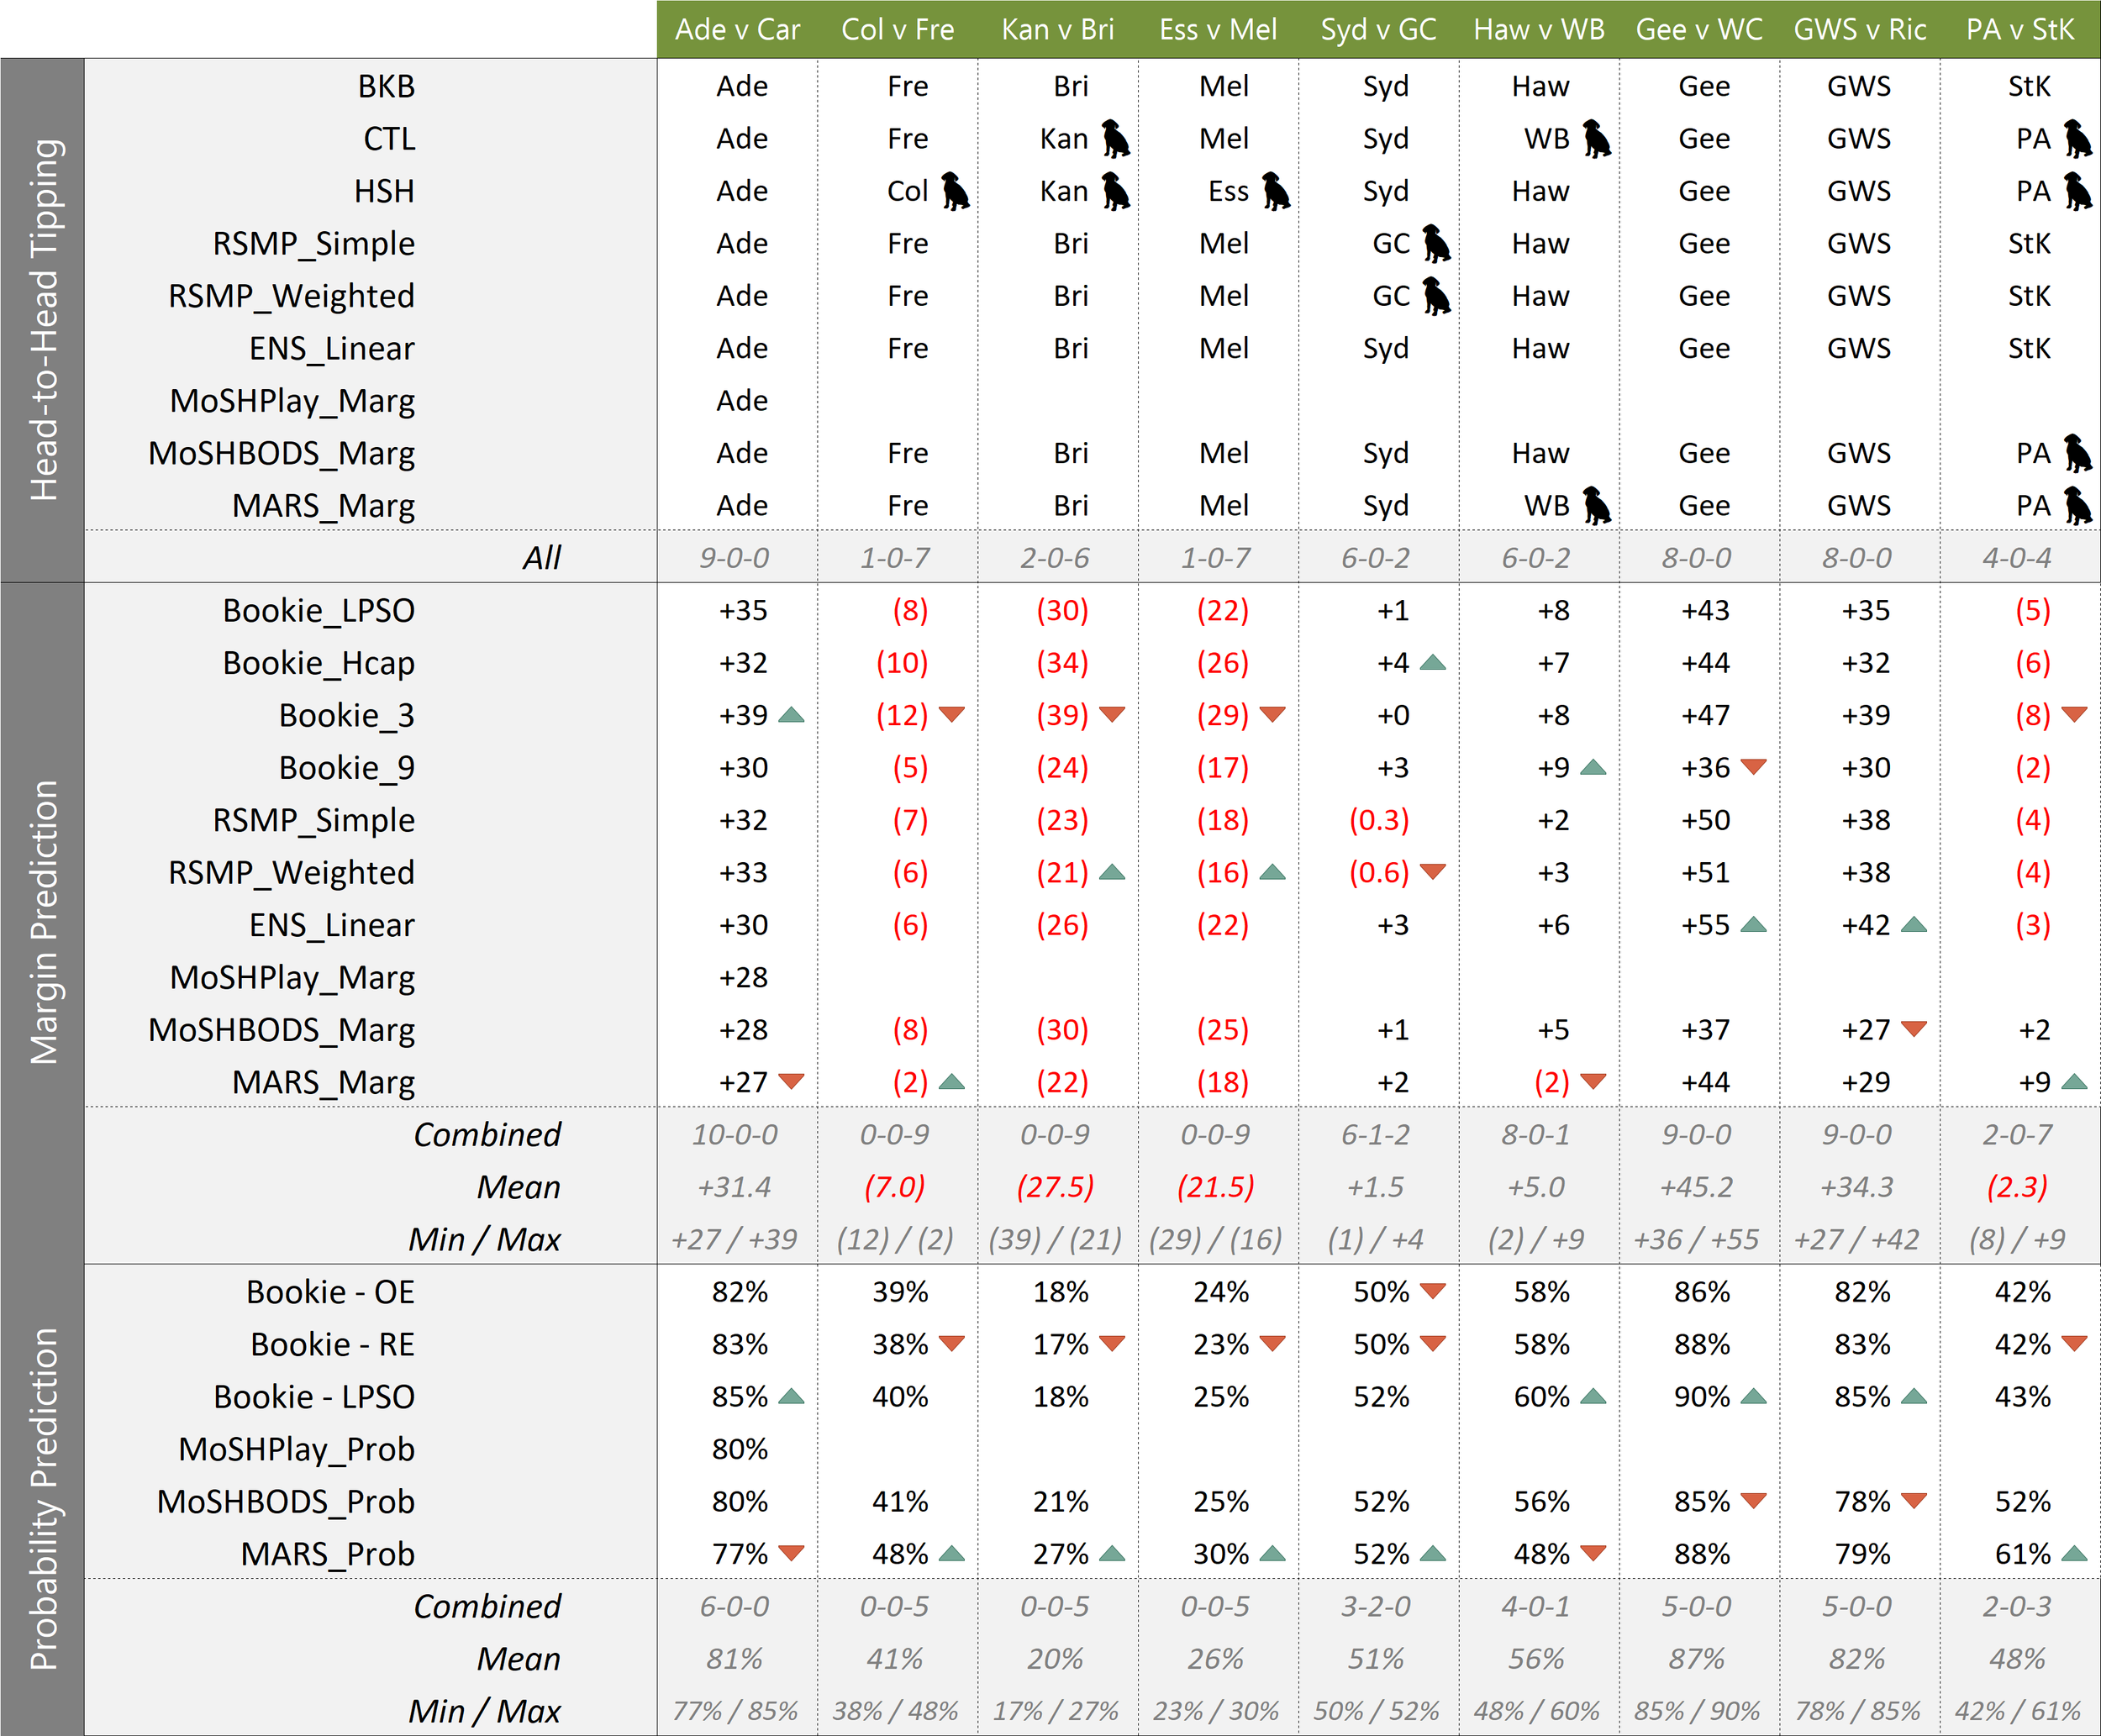Image resolution: width=2101 pixels, height=1736 pixels.
Task: Click the dog icon beside CTL's Kan tip
Action: [x=1115, y=139]
